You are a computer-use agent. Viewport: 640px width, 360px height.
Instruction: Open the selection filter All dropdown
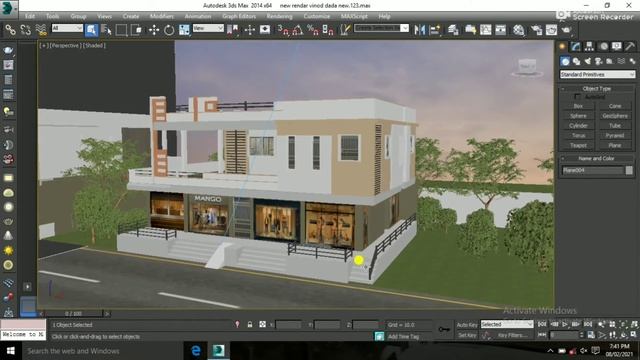(67, 28)
